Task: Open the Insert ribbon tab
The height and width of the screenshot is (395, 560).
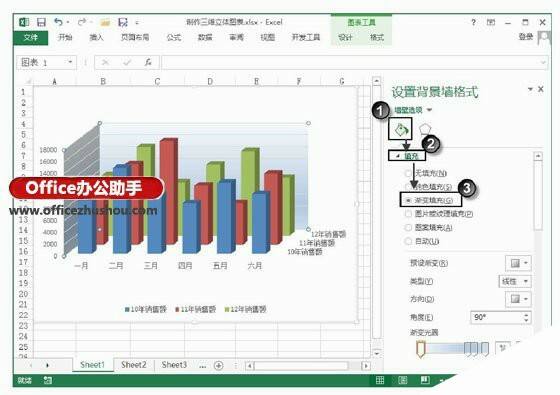Action: tap(96, 37)
